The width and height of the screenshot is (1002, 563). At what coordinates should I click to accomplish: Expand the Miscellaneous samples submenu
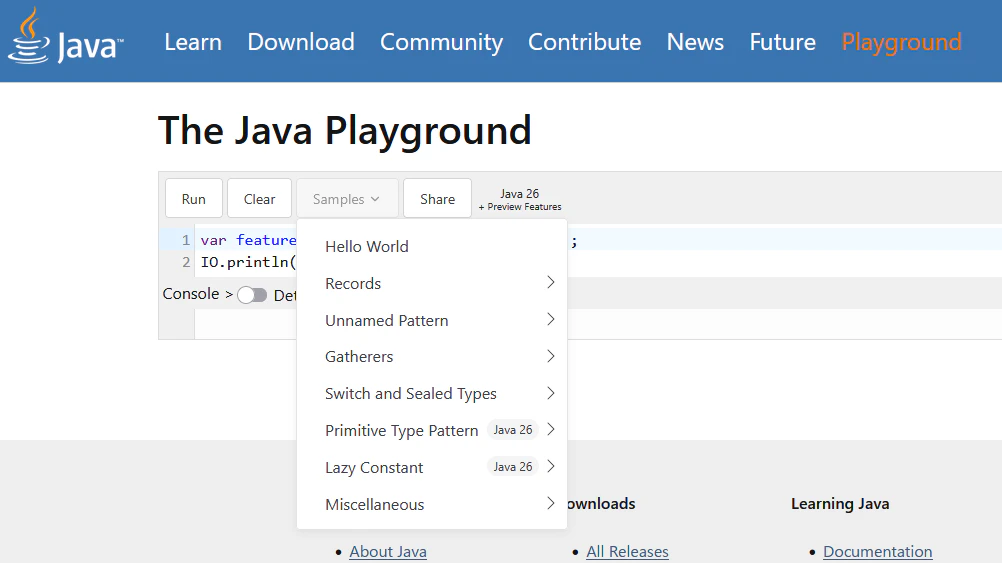[x=432, y=504]
